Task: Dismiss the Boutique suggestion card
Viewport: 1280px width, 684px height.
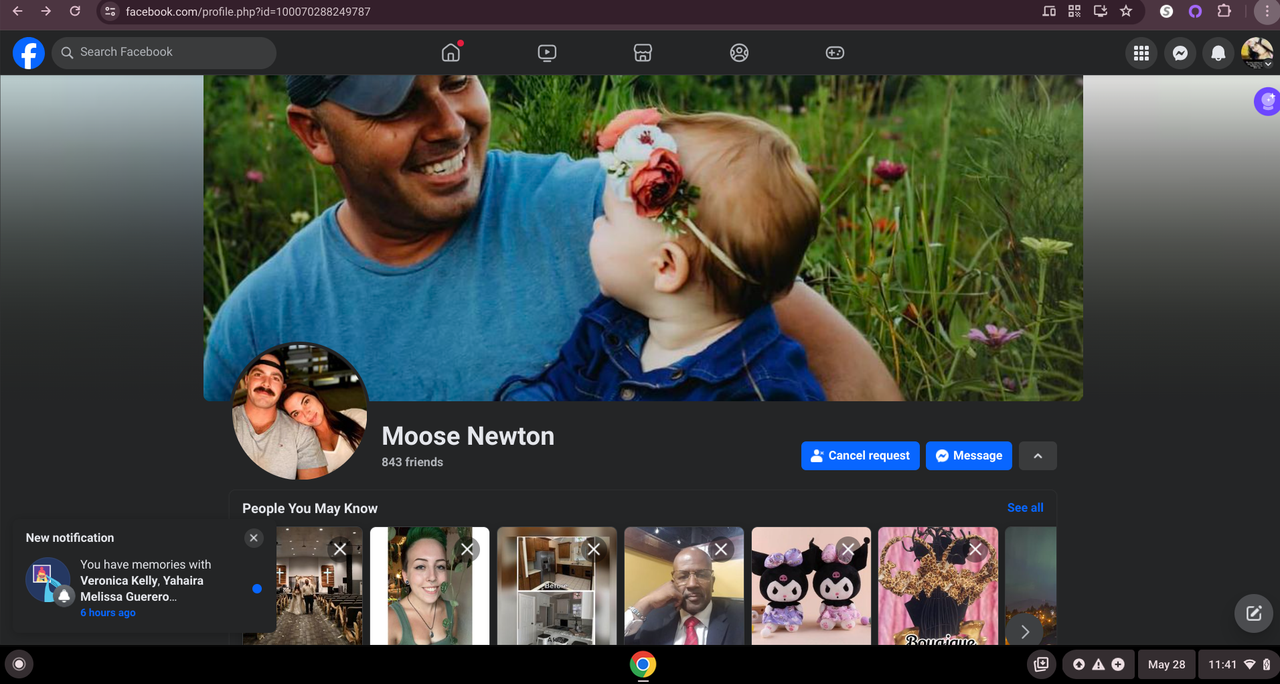Action: click(975, 549)
